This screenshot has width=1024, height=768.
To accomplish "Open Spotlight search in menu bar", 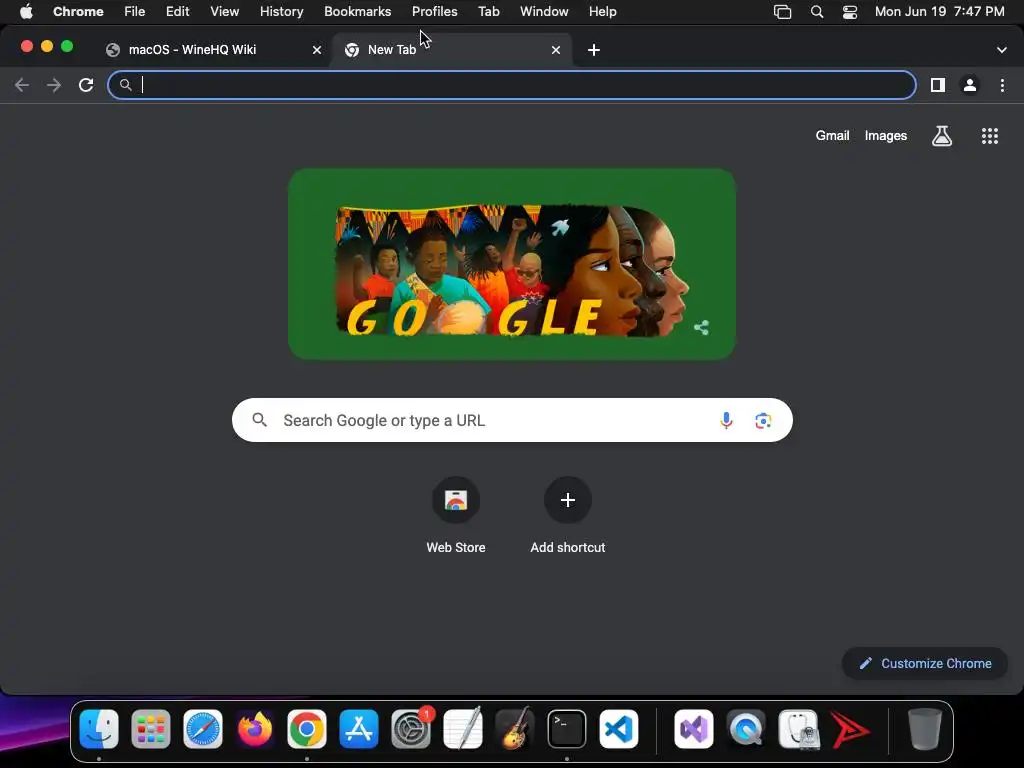I will pos(816,12).
